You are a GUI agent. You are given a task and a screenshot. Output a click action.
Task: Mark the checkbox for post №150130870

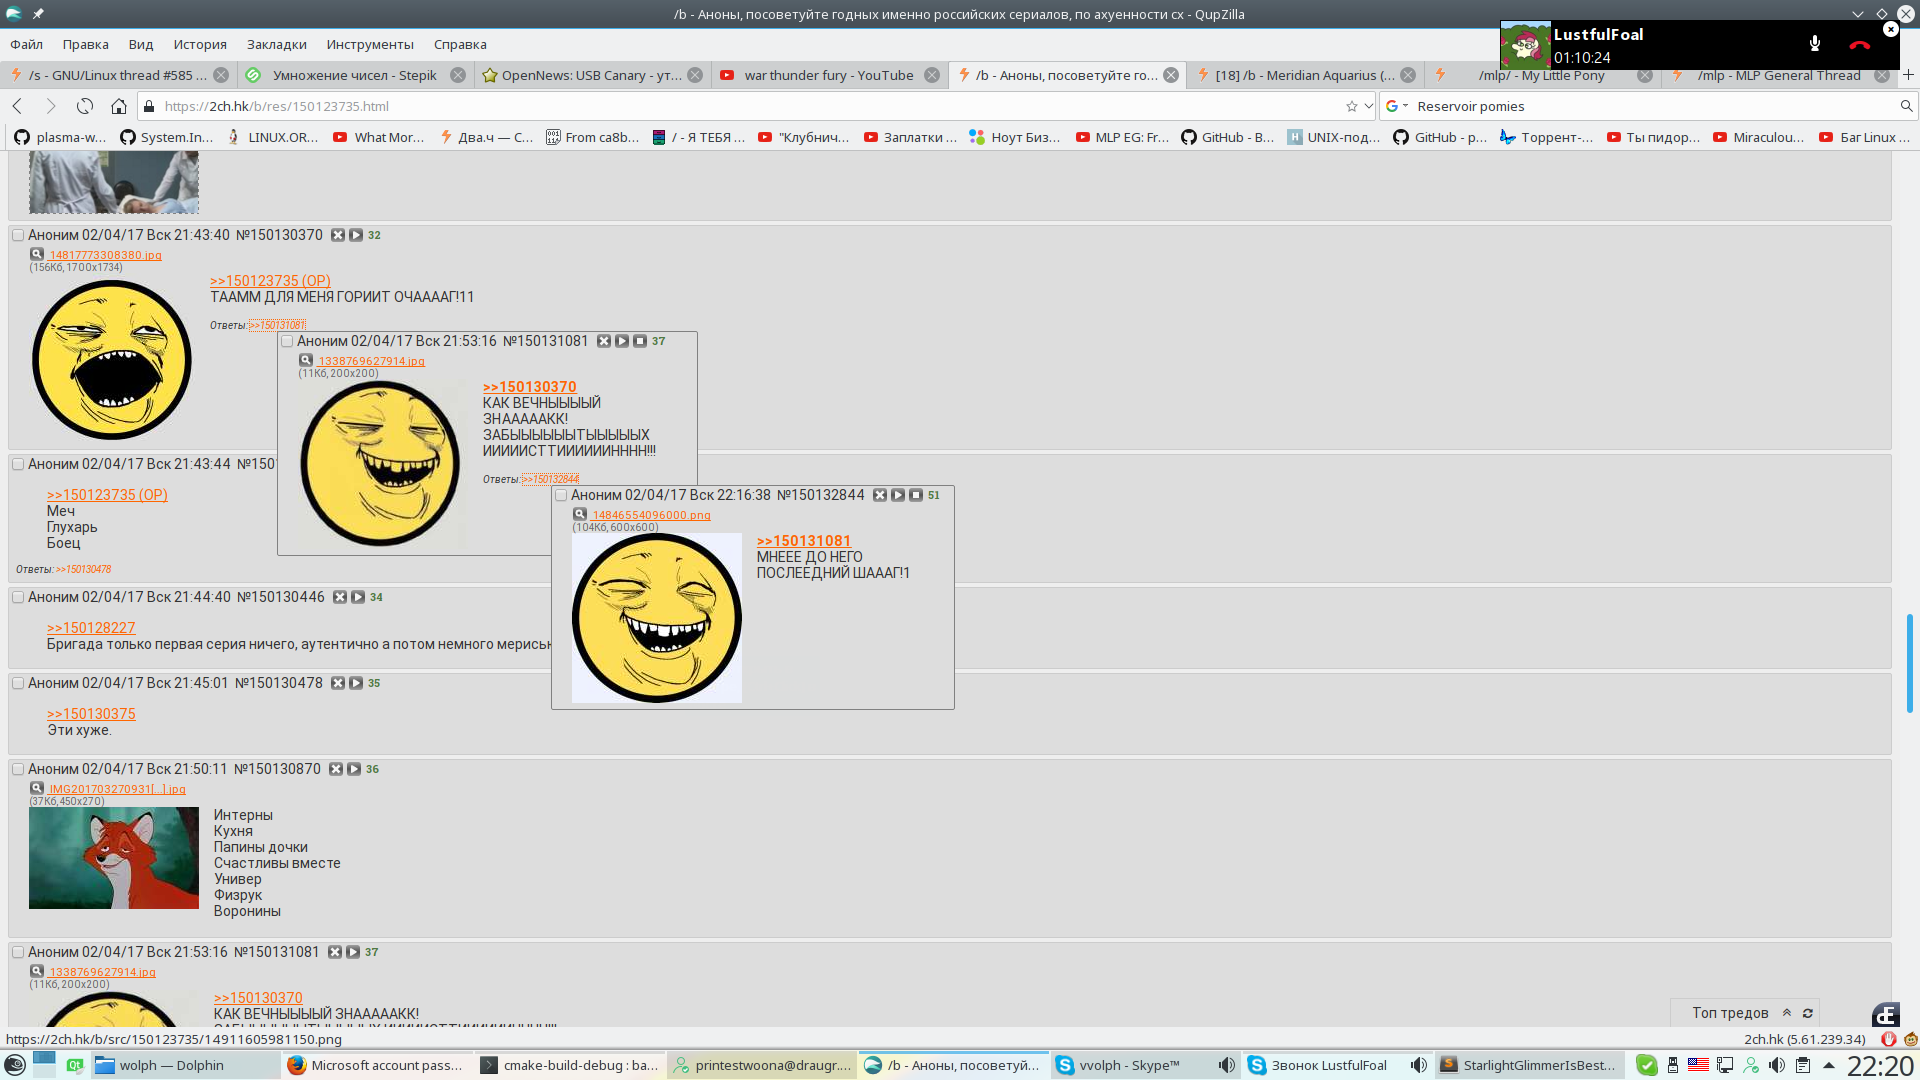(x=18, y=769)
